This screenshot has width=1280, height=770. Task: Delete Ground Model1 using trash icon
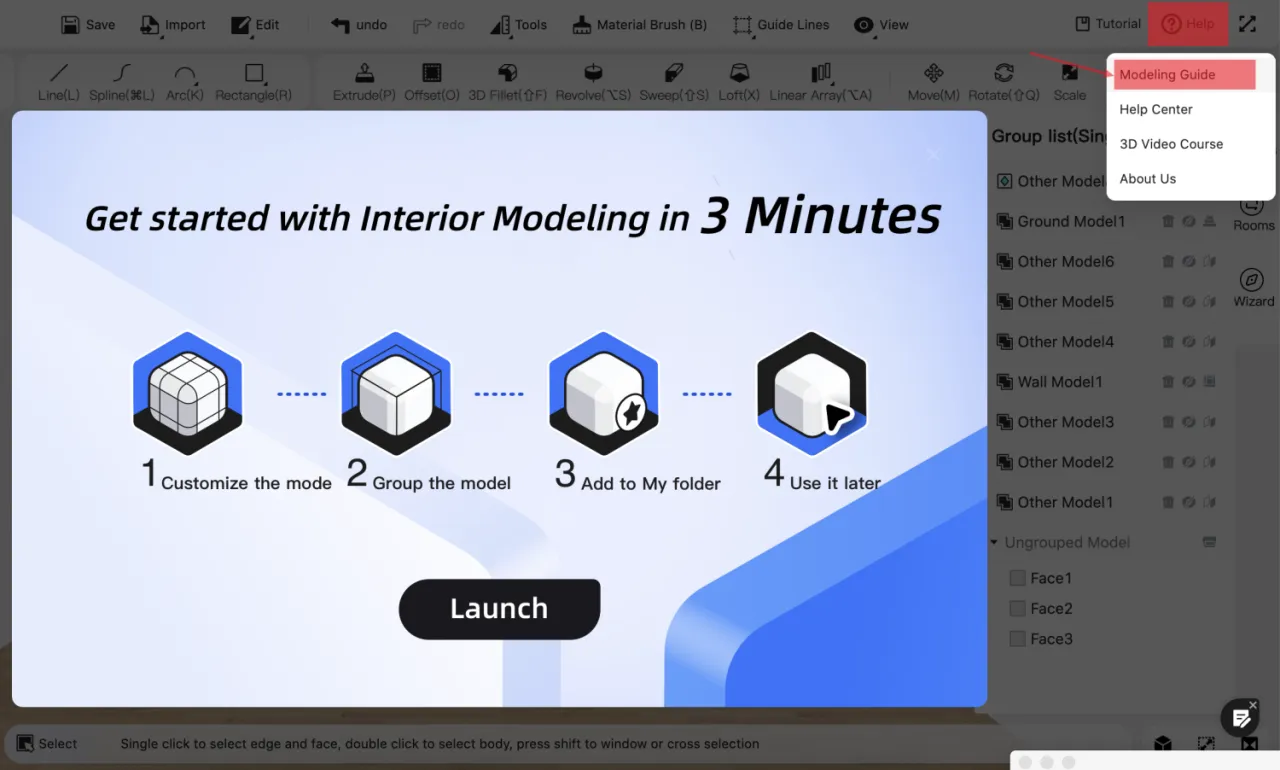(1168, 221)
